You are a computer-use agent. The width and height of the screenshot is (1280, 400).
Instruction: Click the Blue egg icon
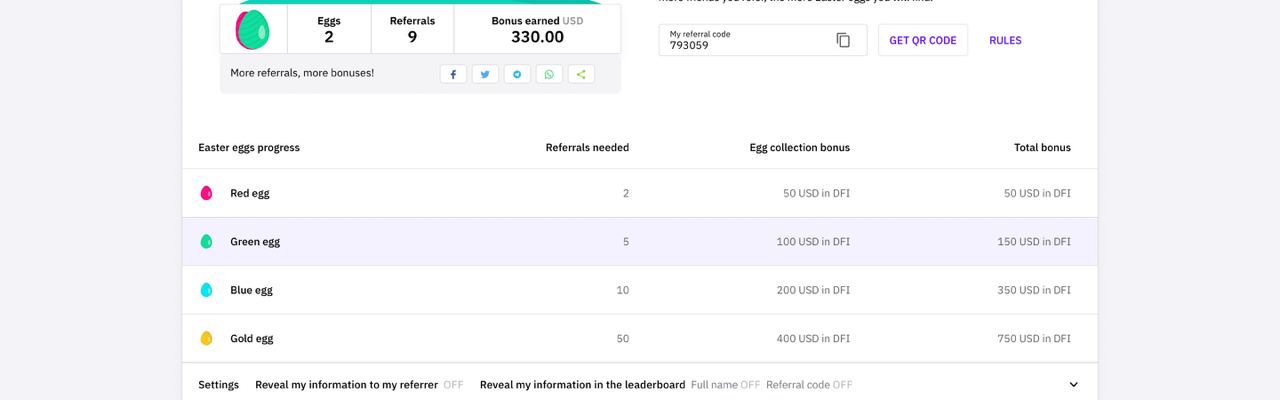[x=206, y=290]
